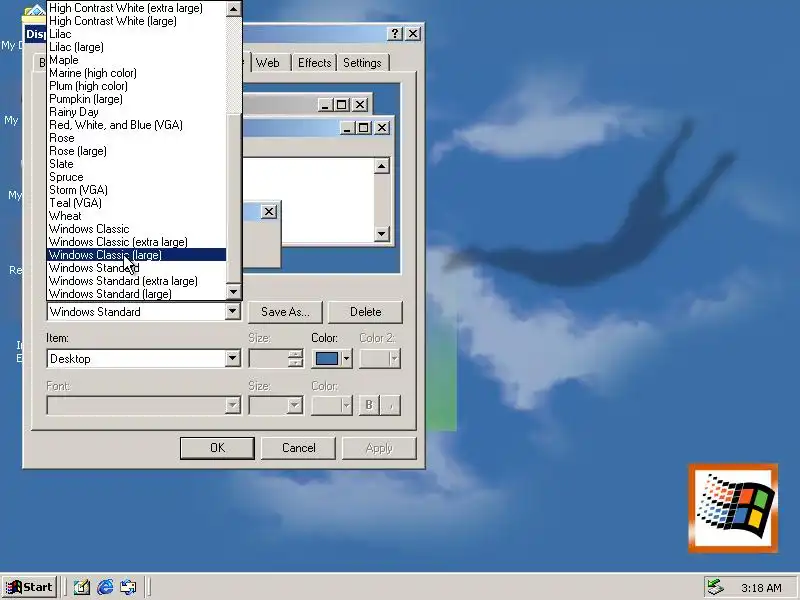Choose the Lilac (large) scheme
This screenshot has width=800, height=600.
tap(136, 47)
